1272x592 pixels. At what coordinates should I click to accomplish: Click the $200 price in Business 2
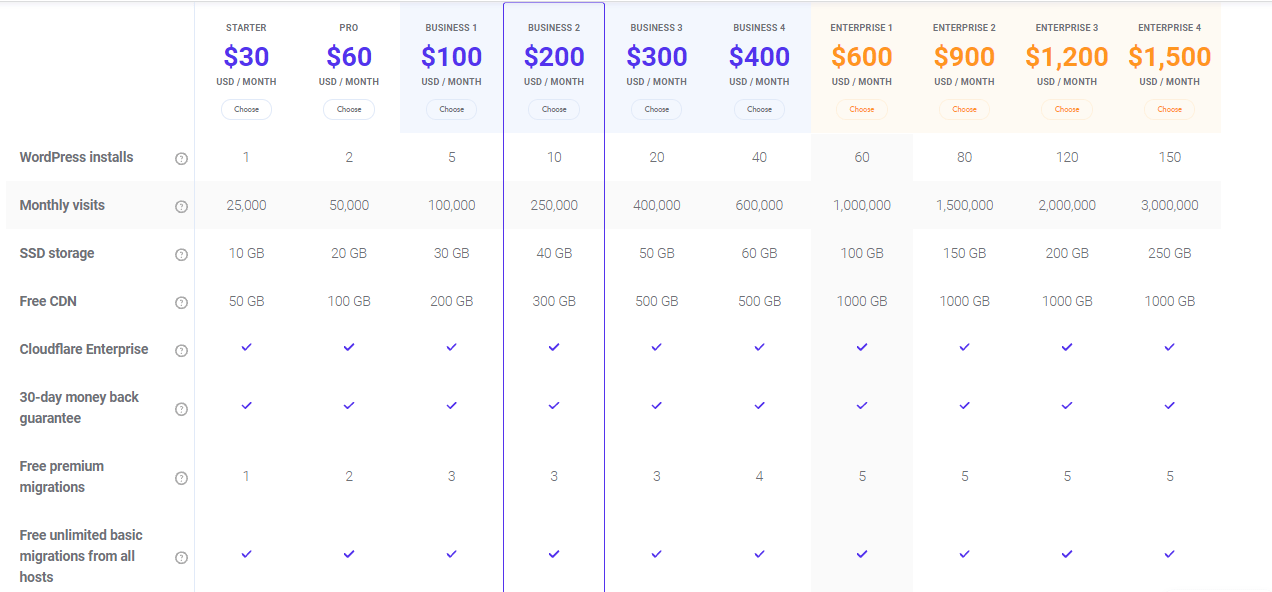pyautogui.click(x=554, y=56)
